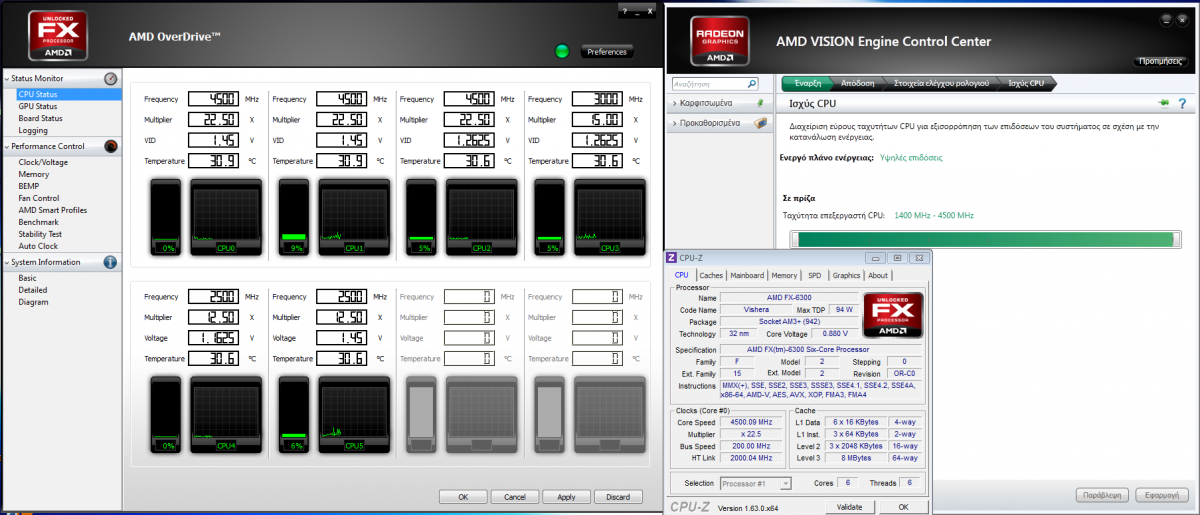Screen dimensions: 1200x515
Task: Click Cancel in AMD OverDrive
Action: pos(514,497)
